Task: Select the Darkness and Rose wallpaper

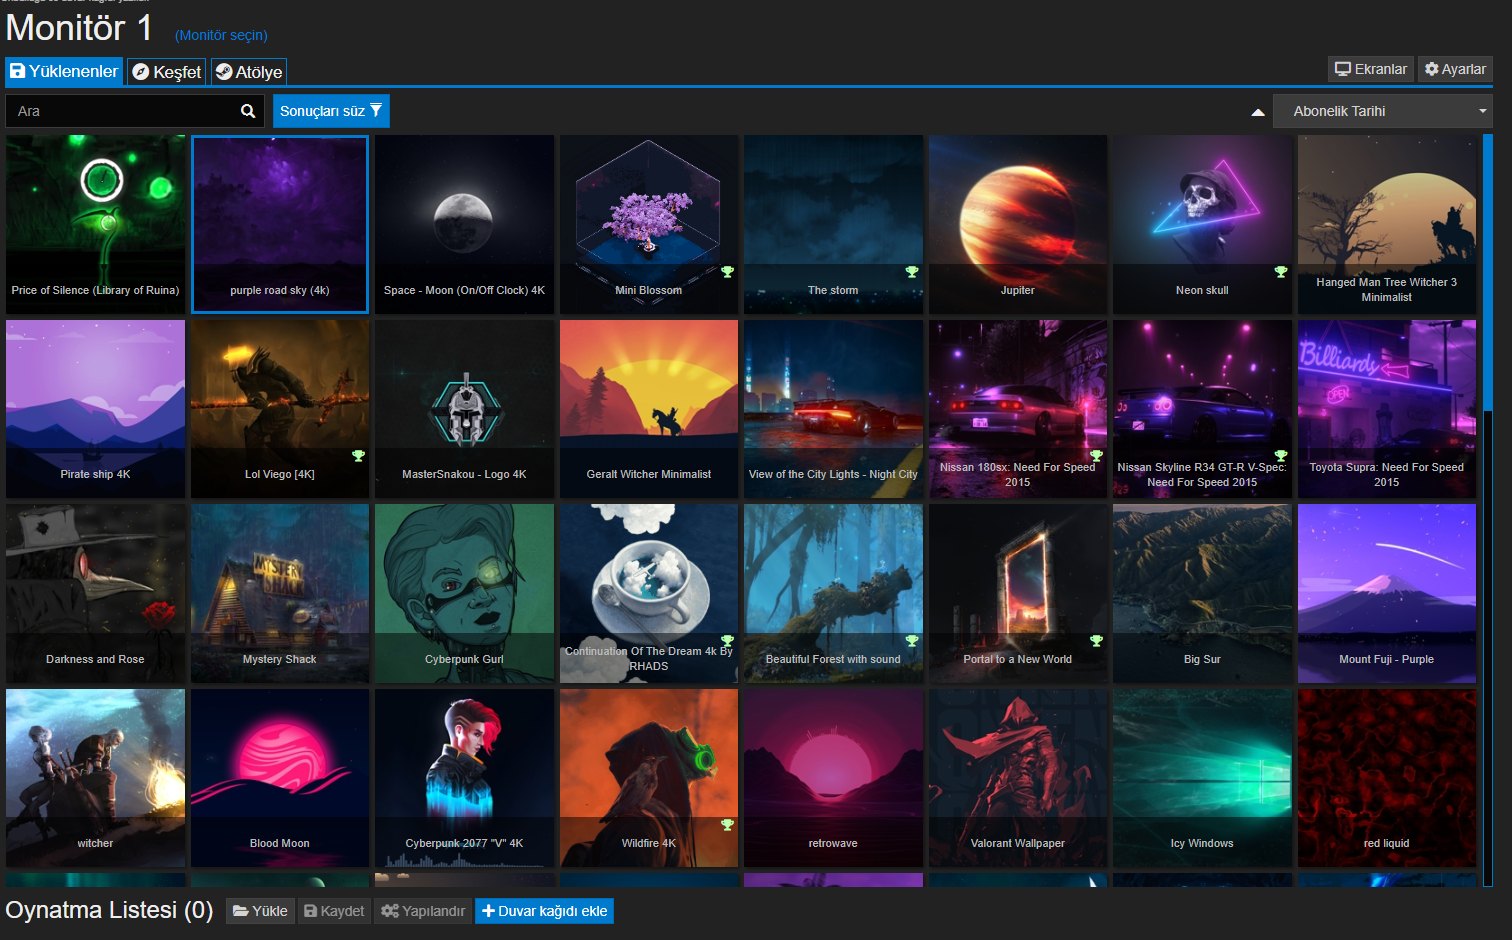Action: (x=95, y=593)
